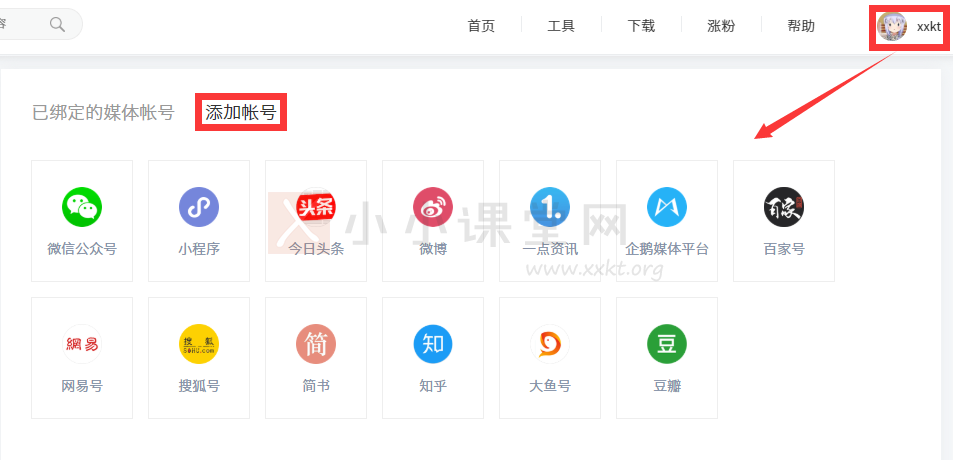
Task: Click the 企鹅媒体平台 label text
Action: [667, 249]
